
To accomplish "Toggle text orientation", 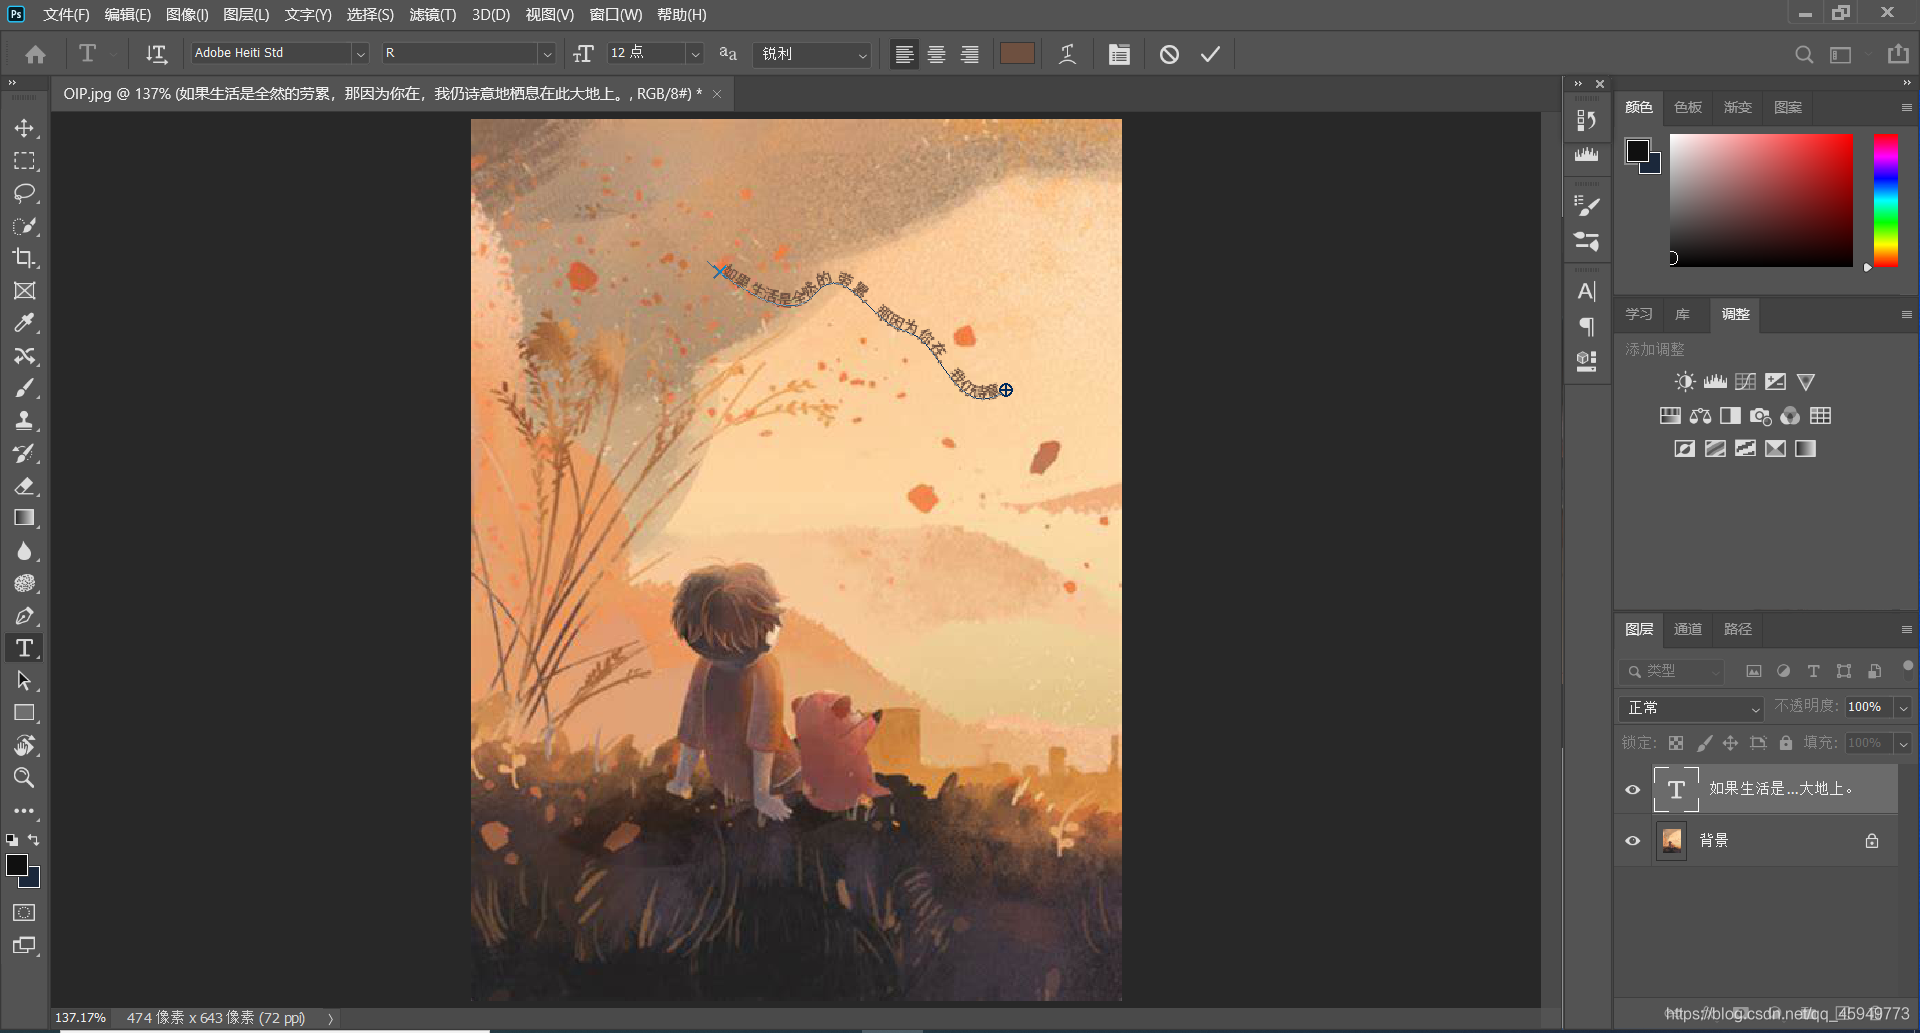I will [156, 54].
